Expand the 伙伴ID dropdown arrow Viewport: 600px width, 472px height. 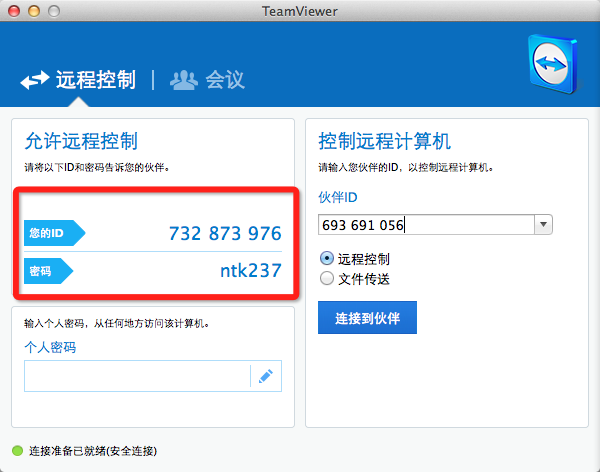coord(543,225)
